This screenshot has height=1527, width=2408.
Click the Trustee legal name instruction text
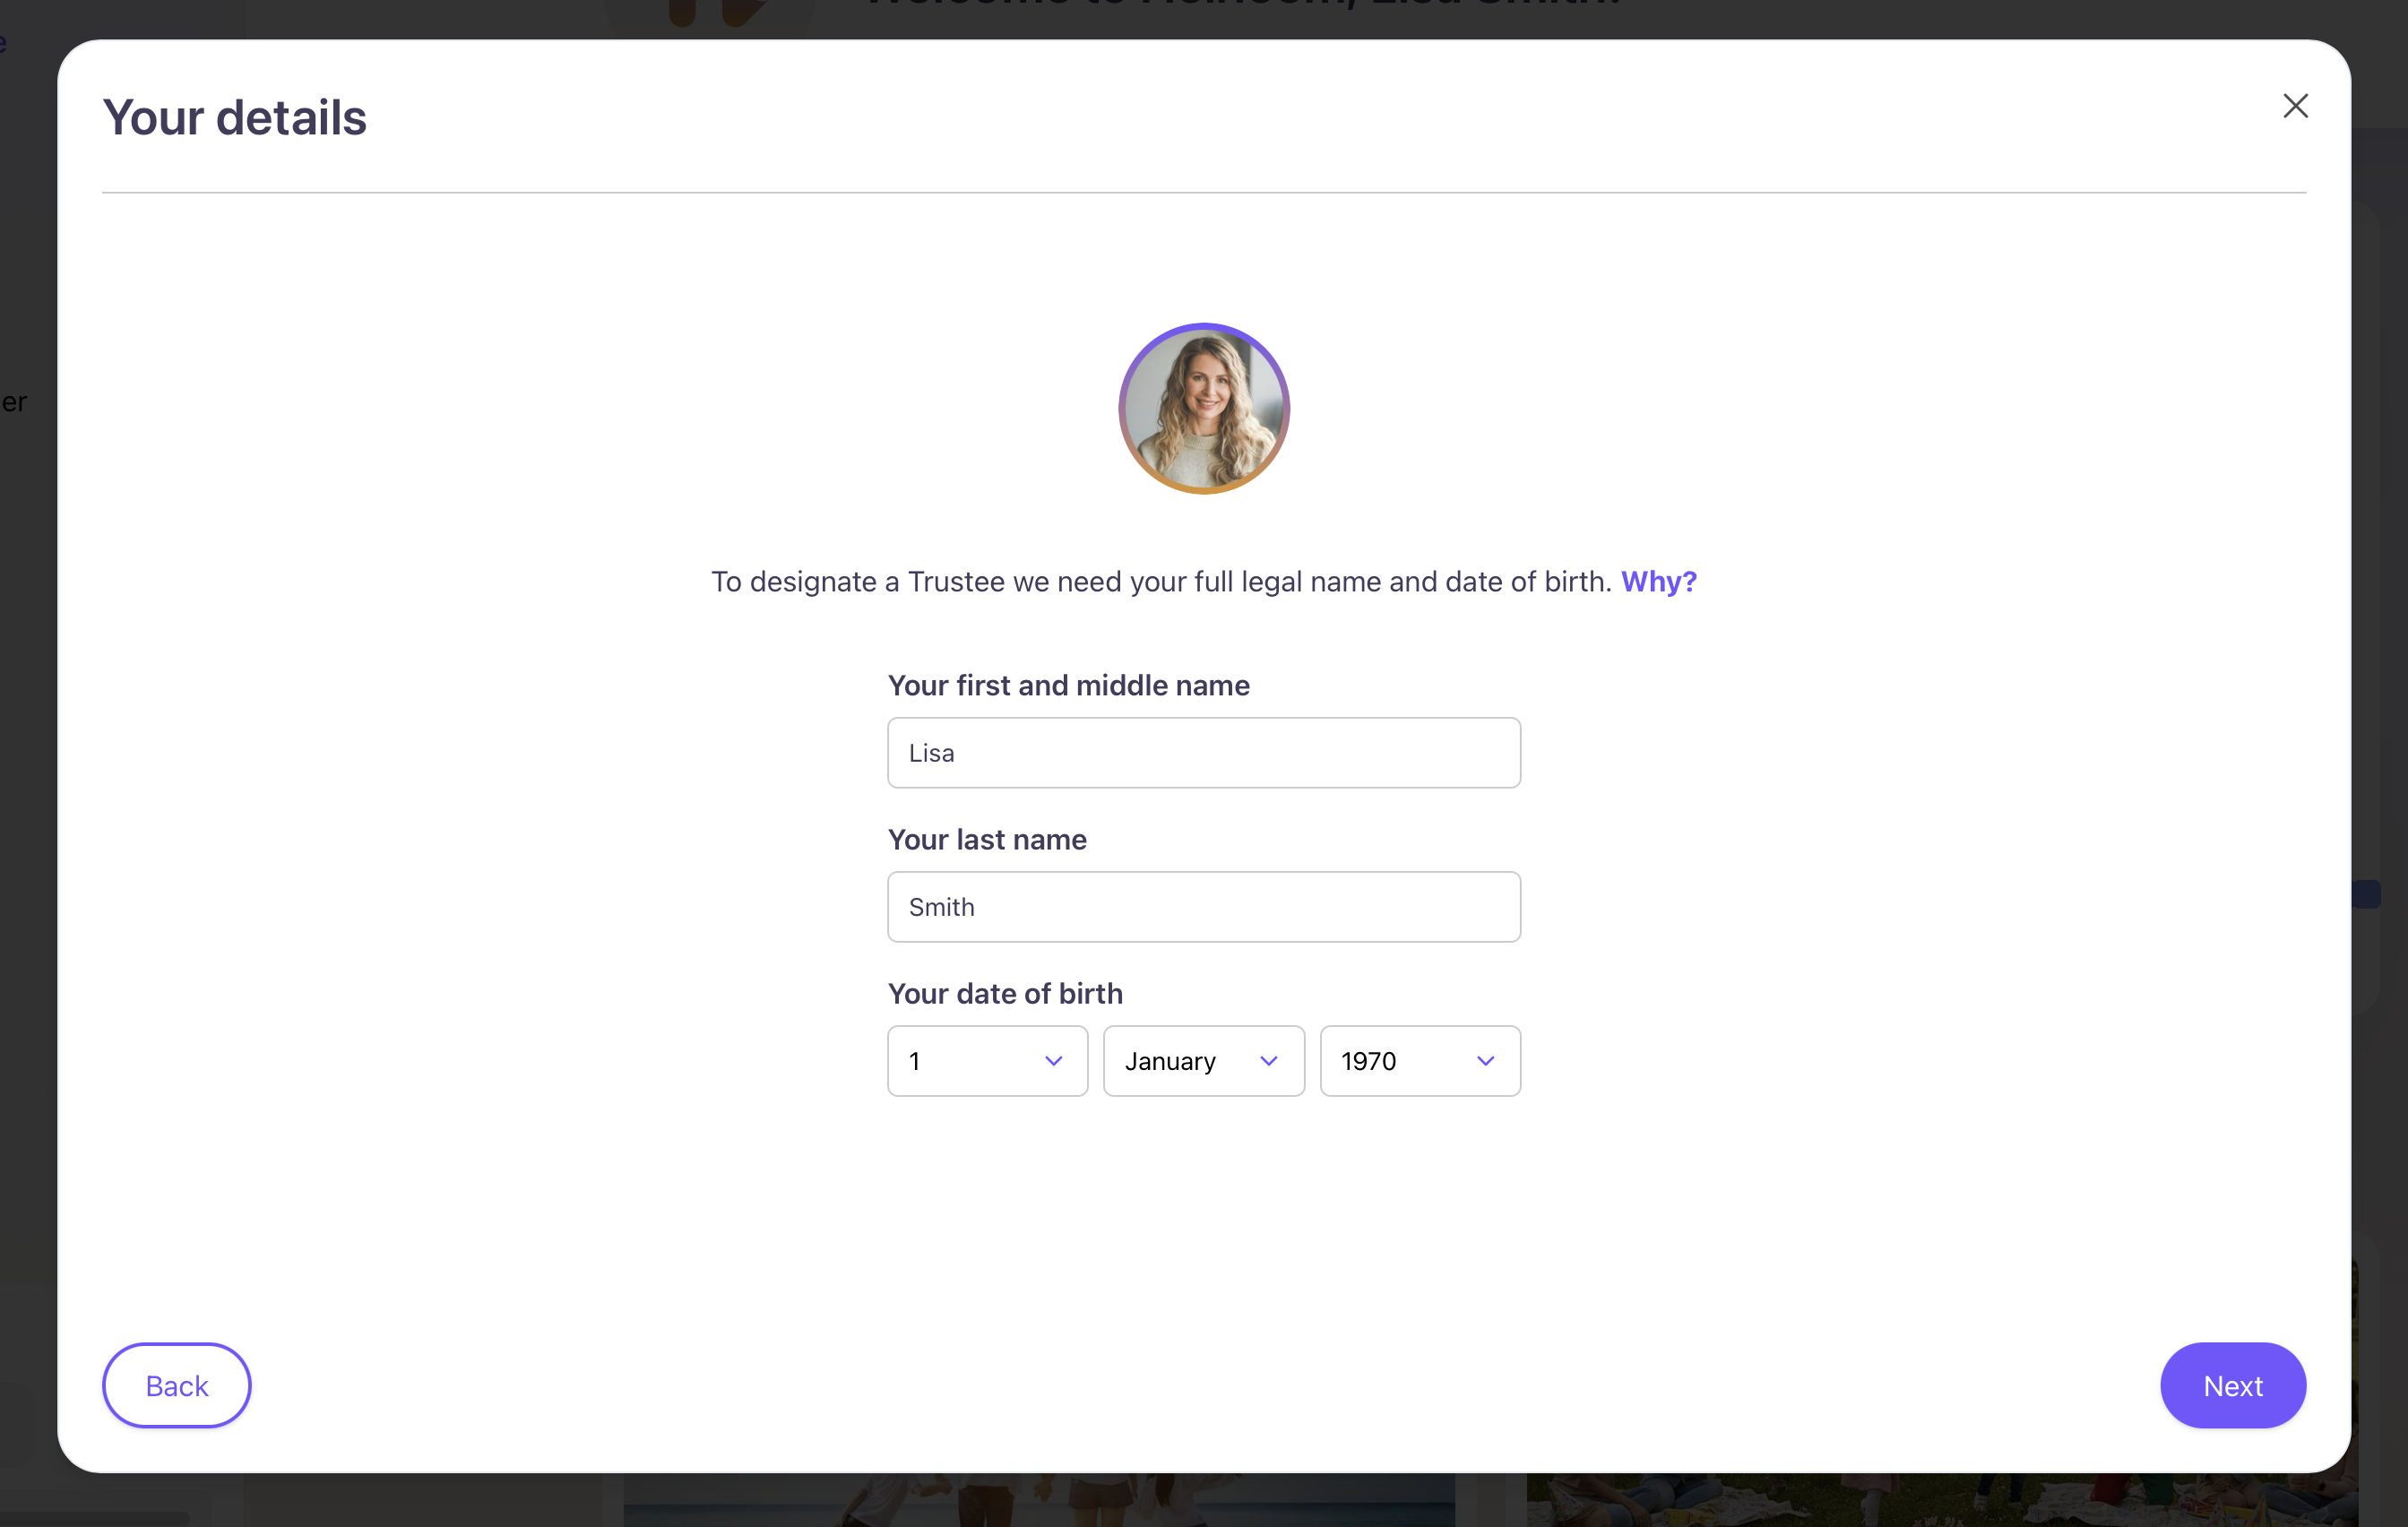1160,582
